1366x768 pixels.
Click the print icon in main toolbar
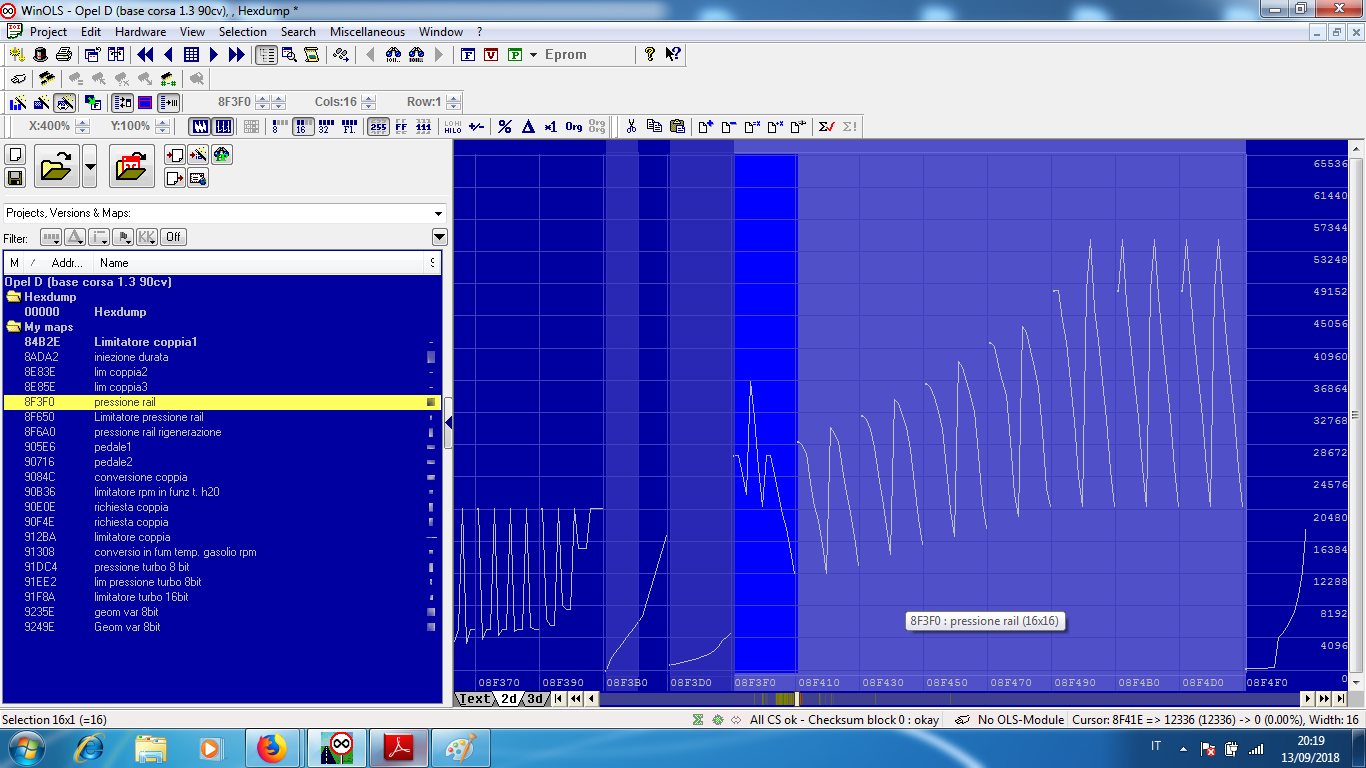click(63, 55)
